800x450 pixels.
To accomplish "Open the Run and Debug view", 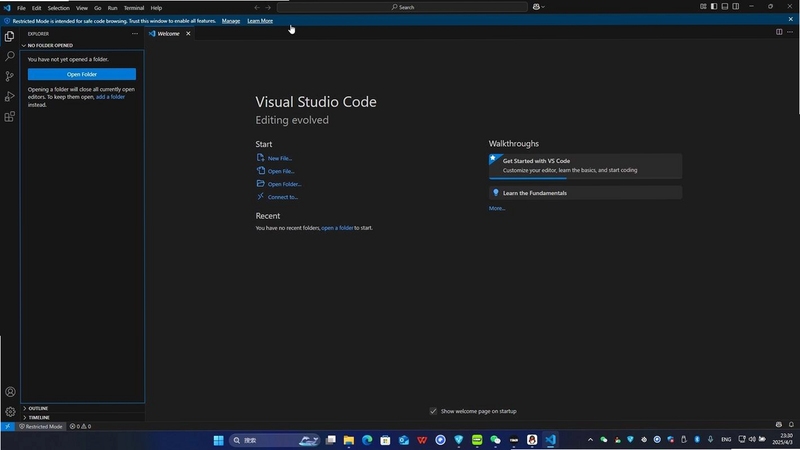I will [10, 96].
